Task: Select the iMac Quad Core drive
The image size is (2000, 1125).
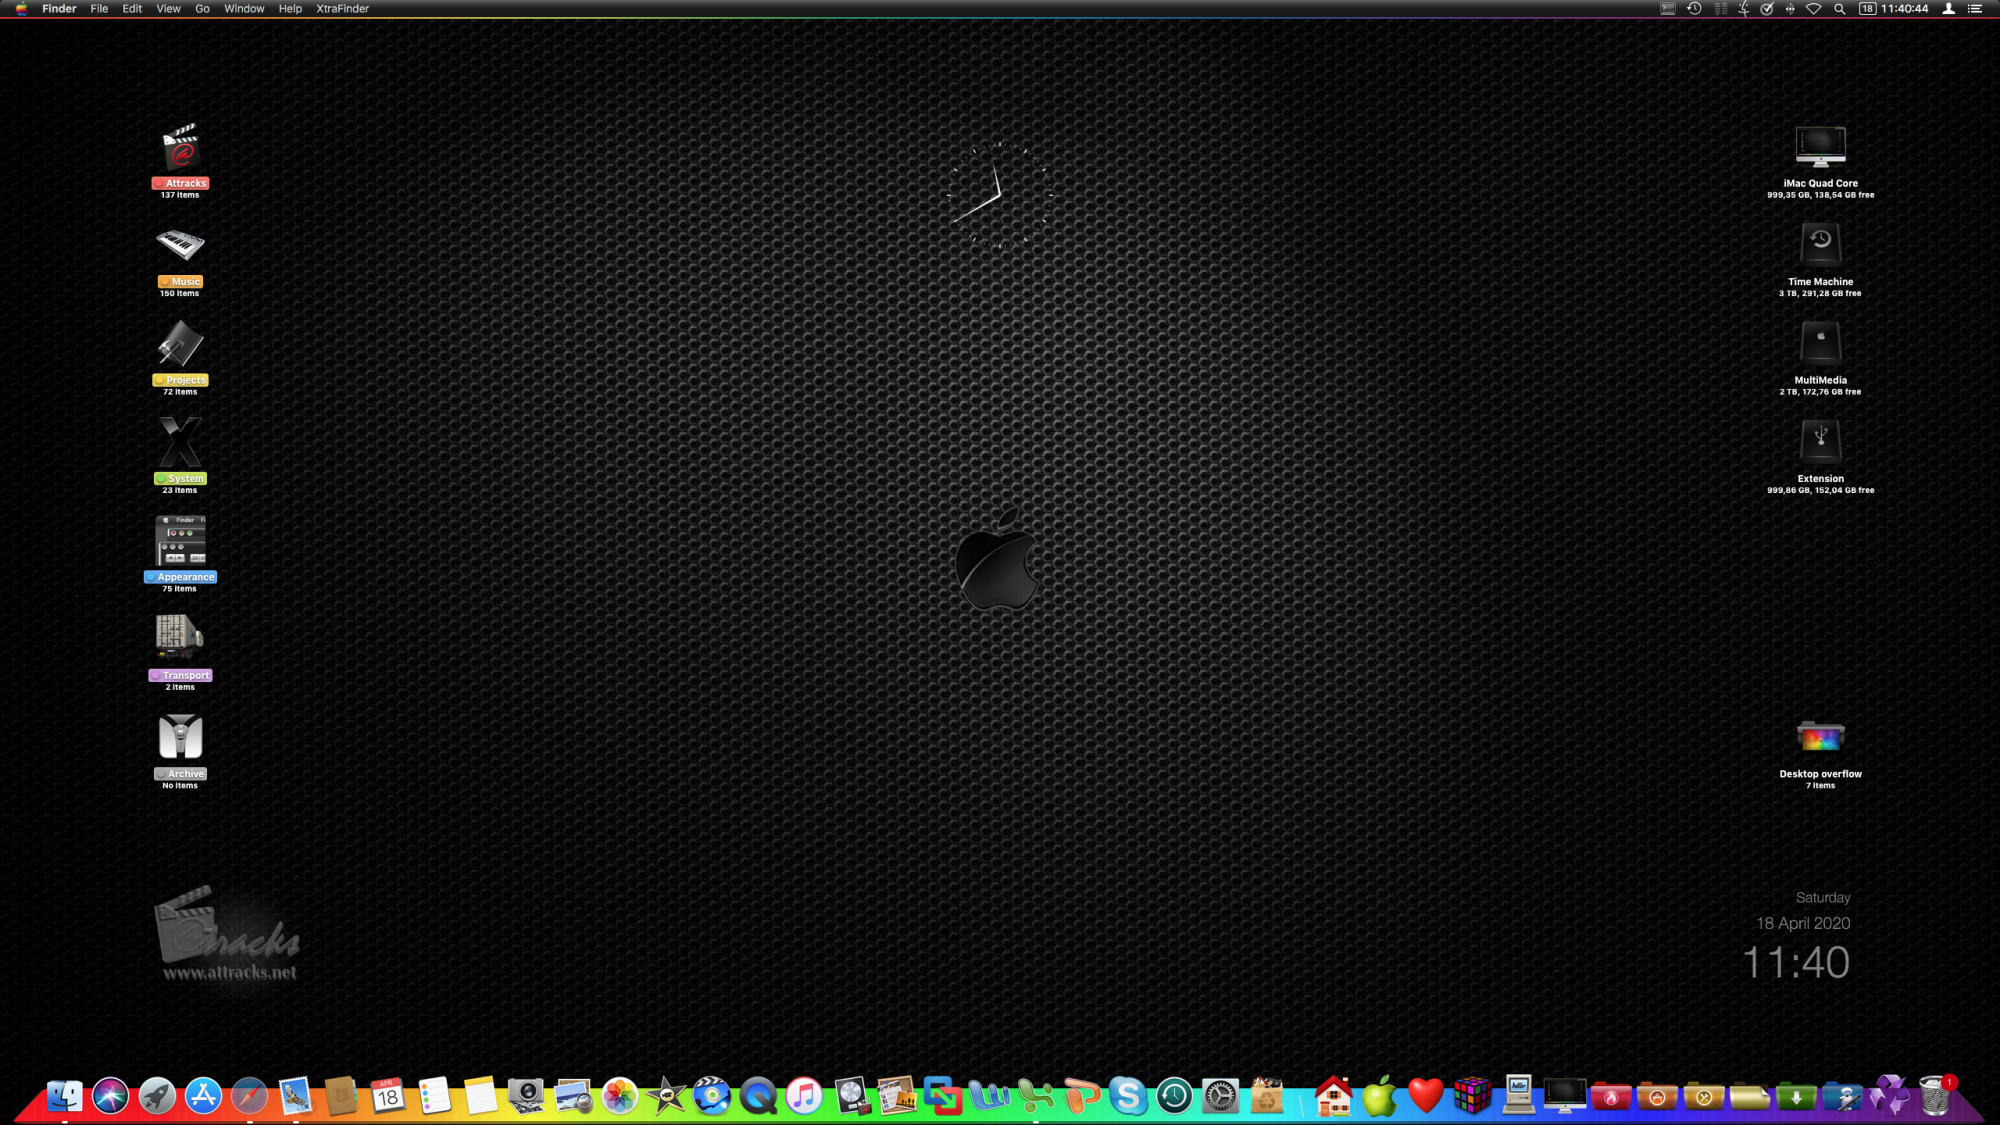Action: 1820,147
